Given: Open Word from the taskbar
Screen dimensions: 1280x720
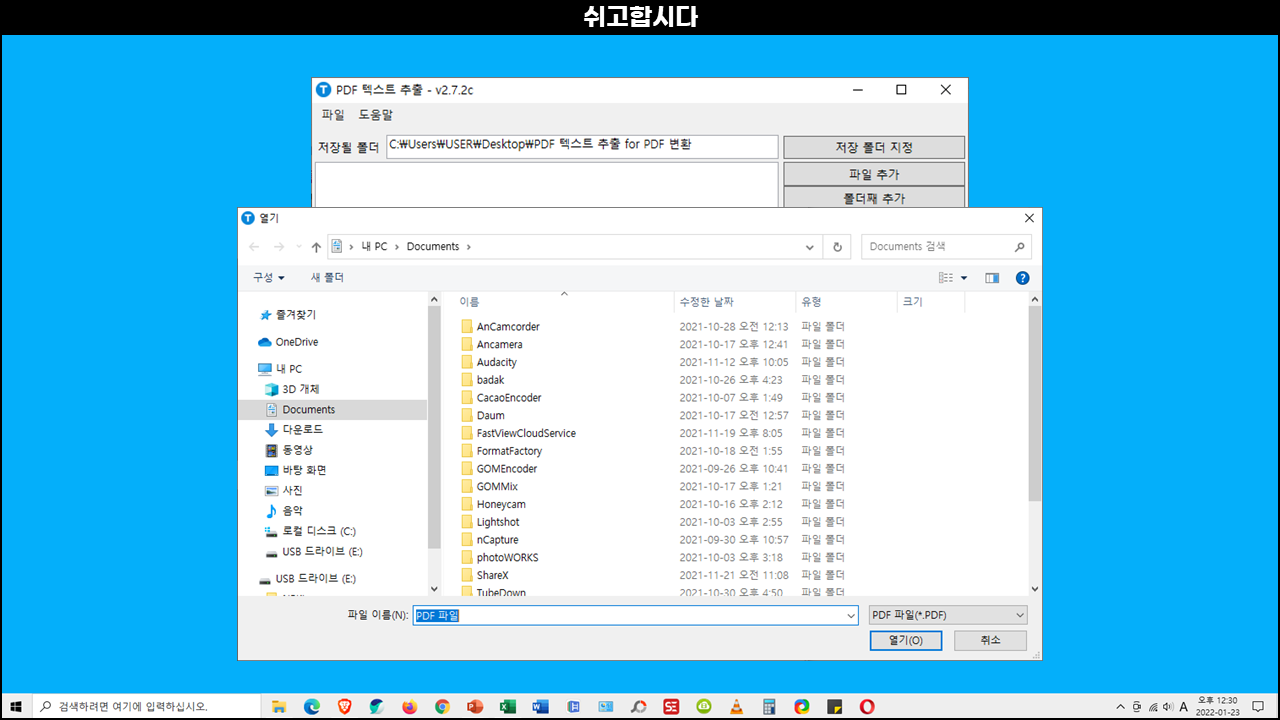Looking at the screenshot, I should (540, 706).
